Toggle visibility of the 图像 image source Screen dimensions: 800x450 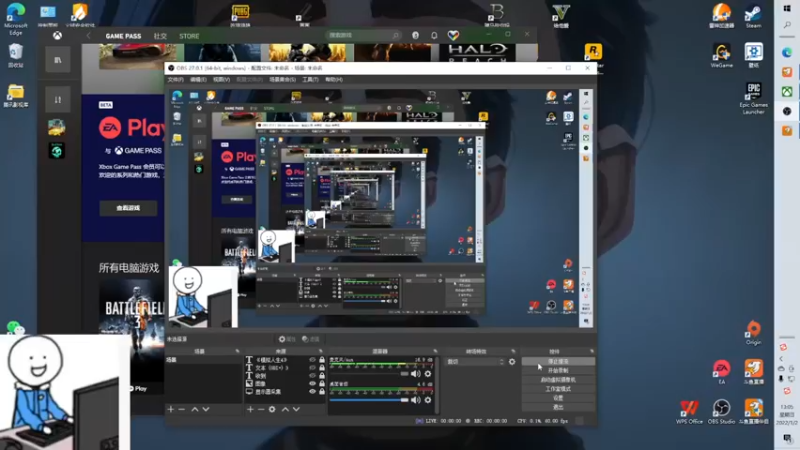312,383
